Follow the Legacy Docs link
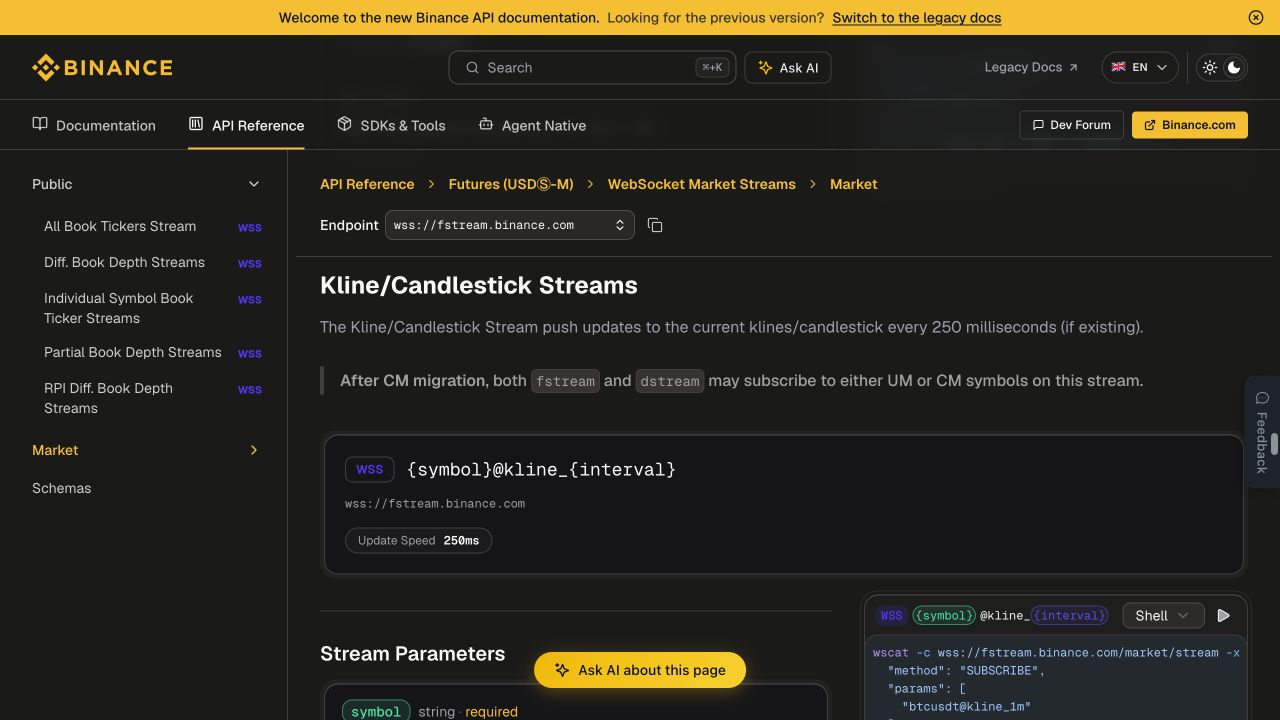Viewport: 1280px width, 720px height. 1031,67
